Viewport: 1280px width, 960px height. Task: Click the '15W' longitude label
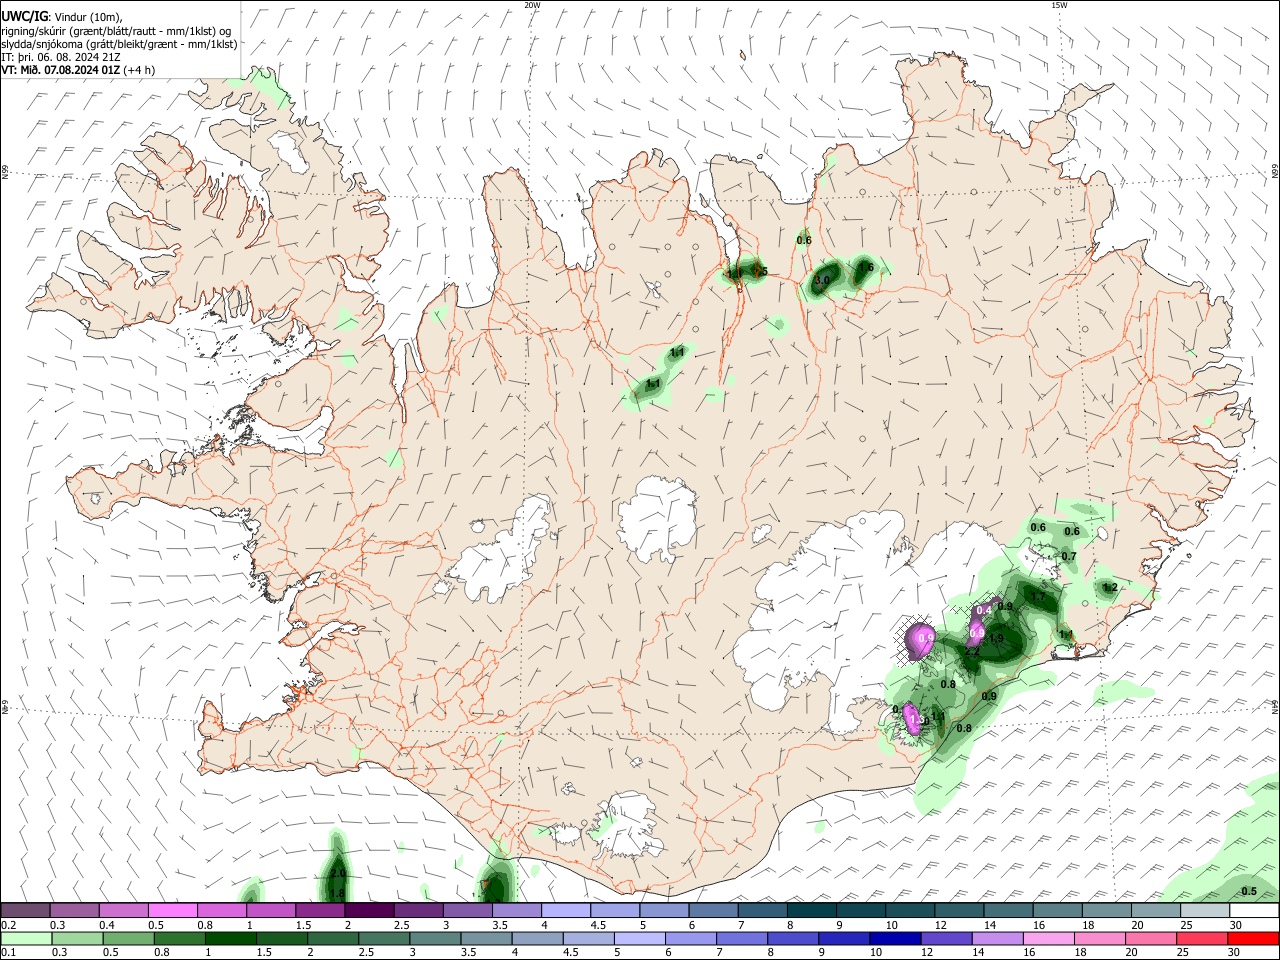click(x=1059, y=5)
